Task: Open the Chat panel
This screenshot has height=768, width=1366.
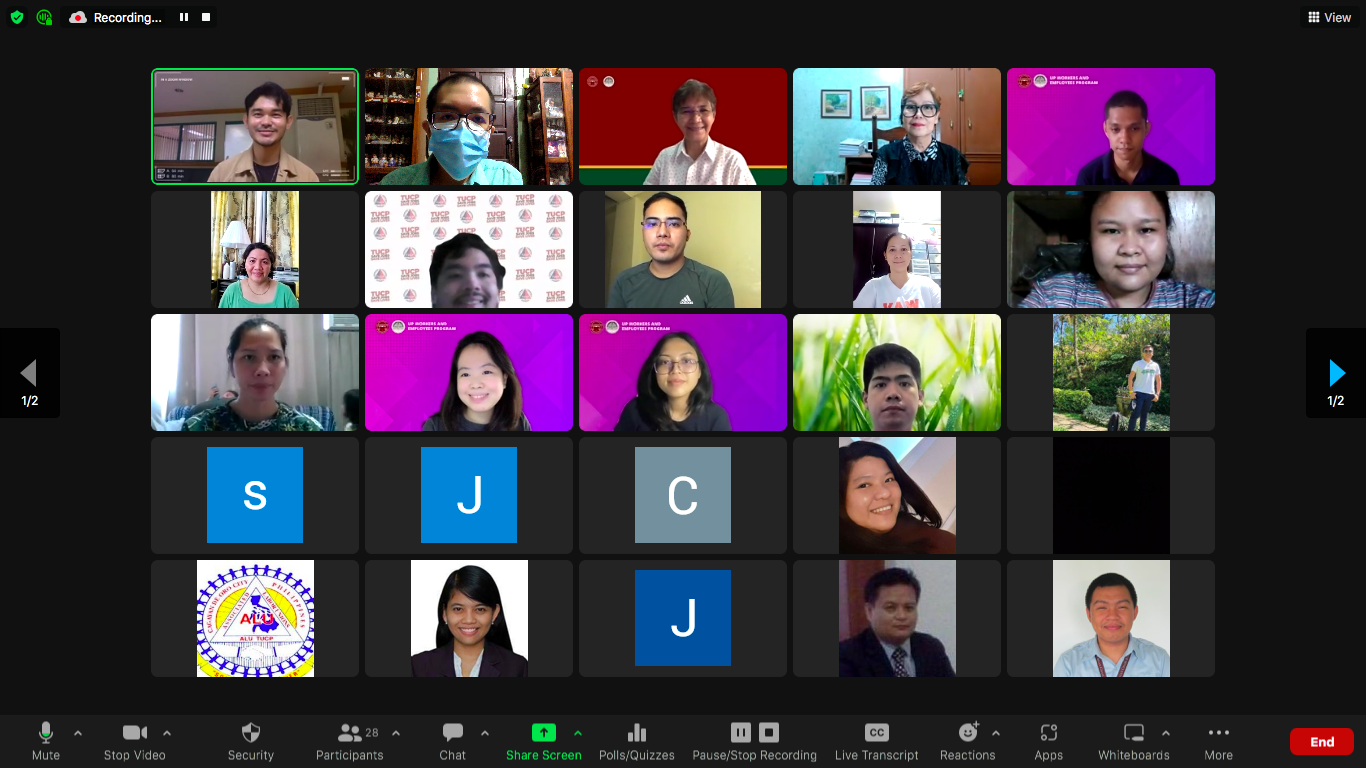Action: coord(452,740)
